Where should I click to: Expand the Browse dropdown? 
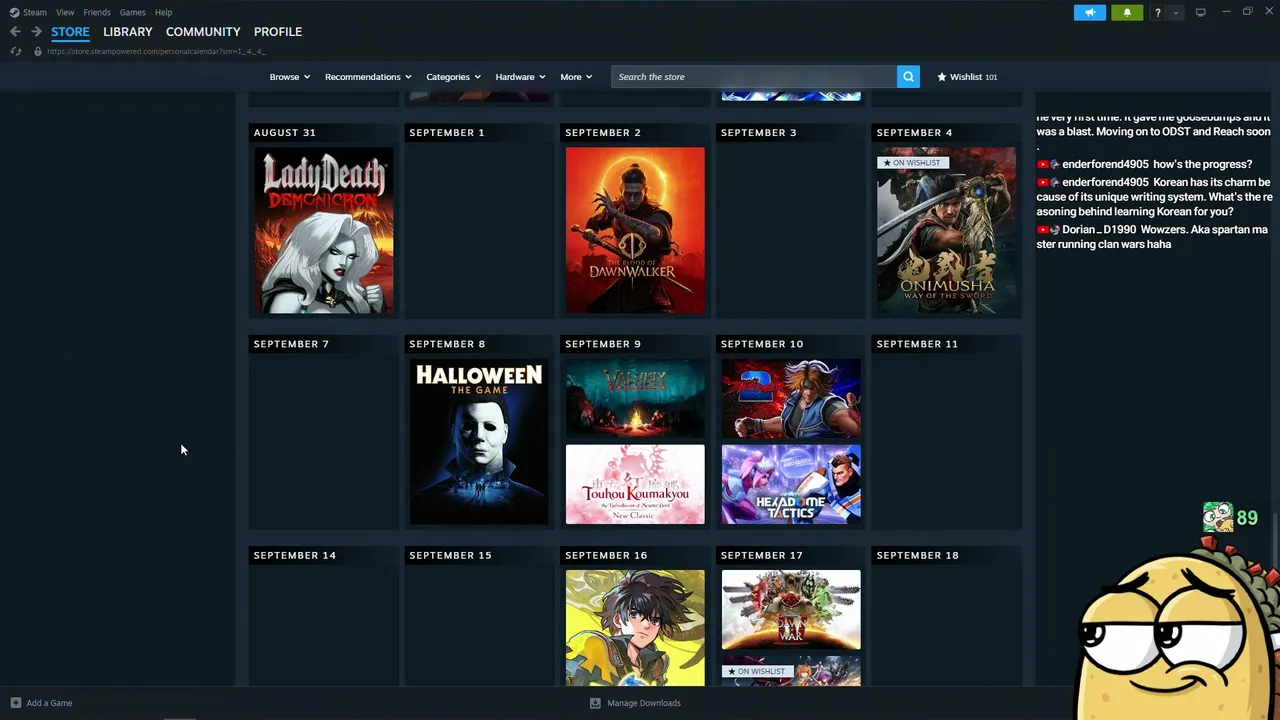(x=290, y=77)
